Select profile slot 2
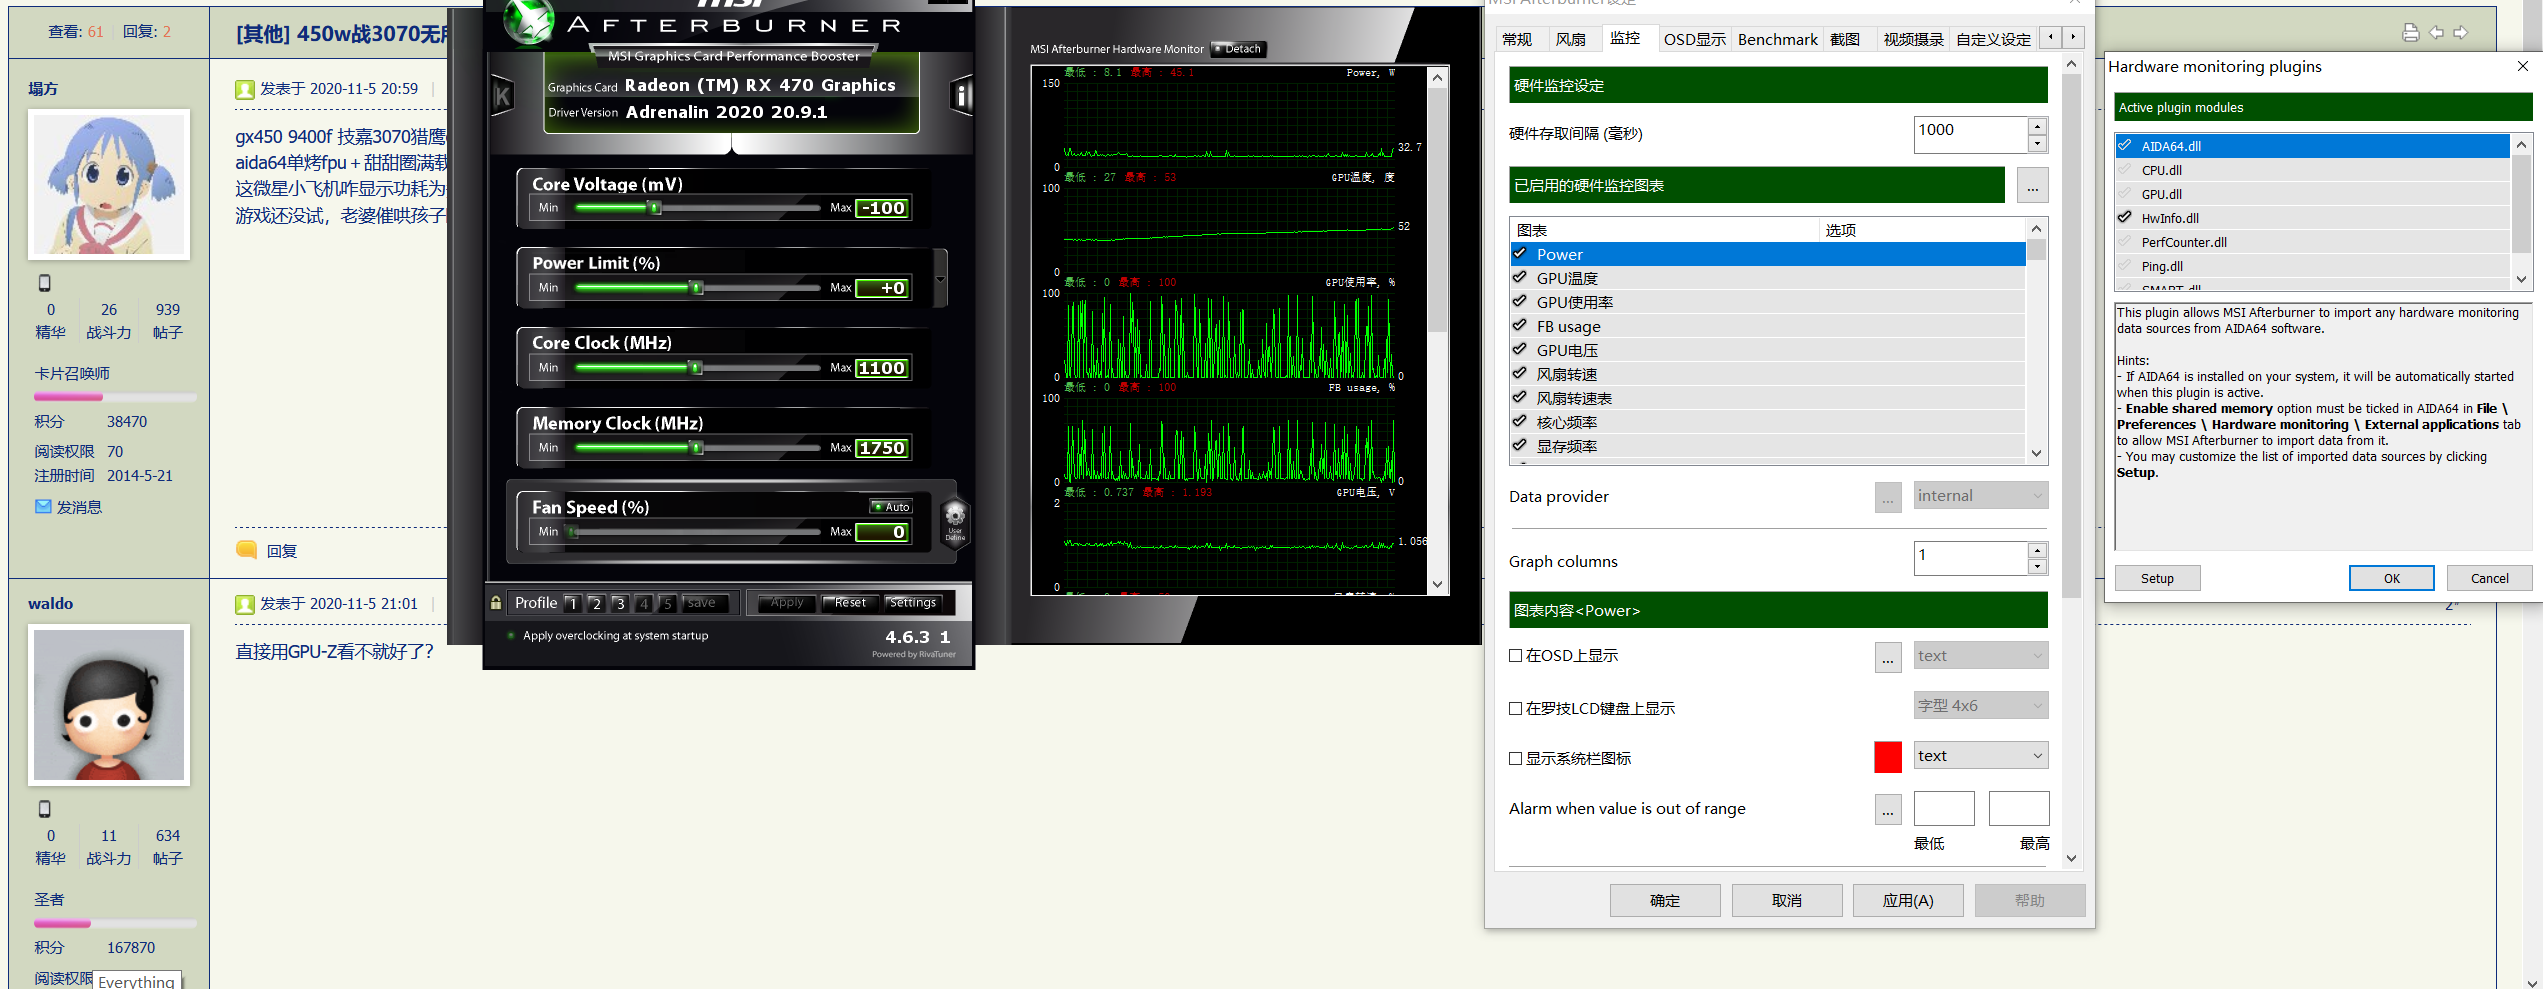This screenshot has width=2543, height=989. coord(596,603)
